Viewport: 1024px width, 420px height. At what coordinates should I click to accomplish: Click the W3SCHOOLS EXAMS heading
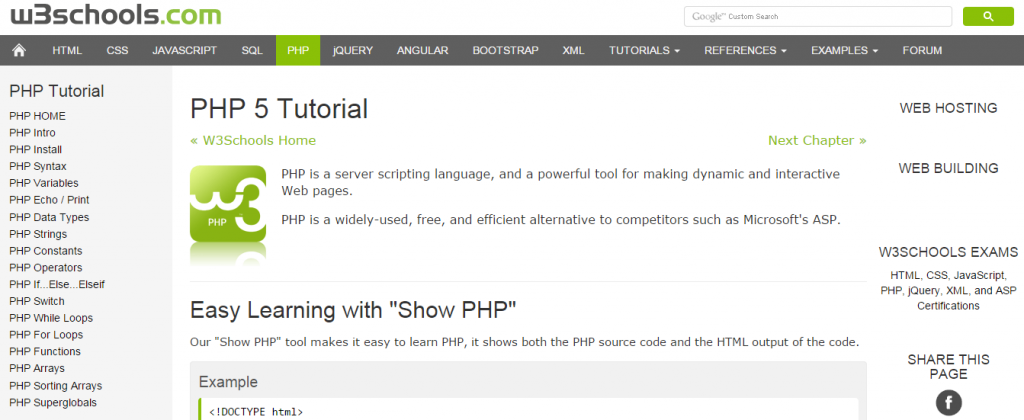coord(948,252)
